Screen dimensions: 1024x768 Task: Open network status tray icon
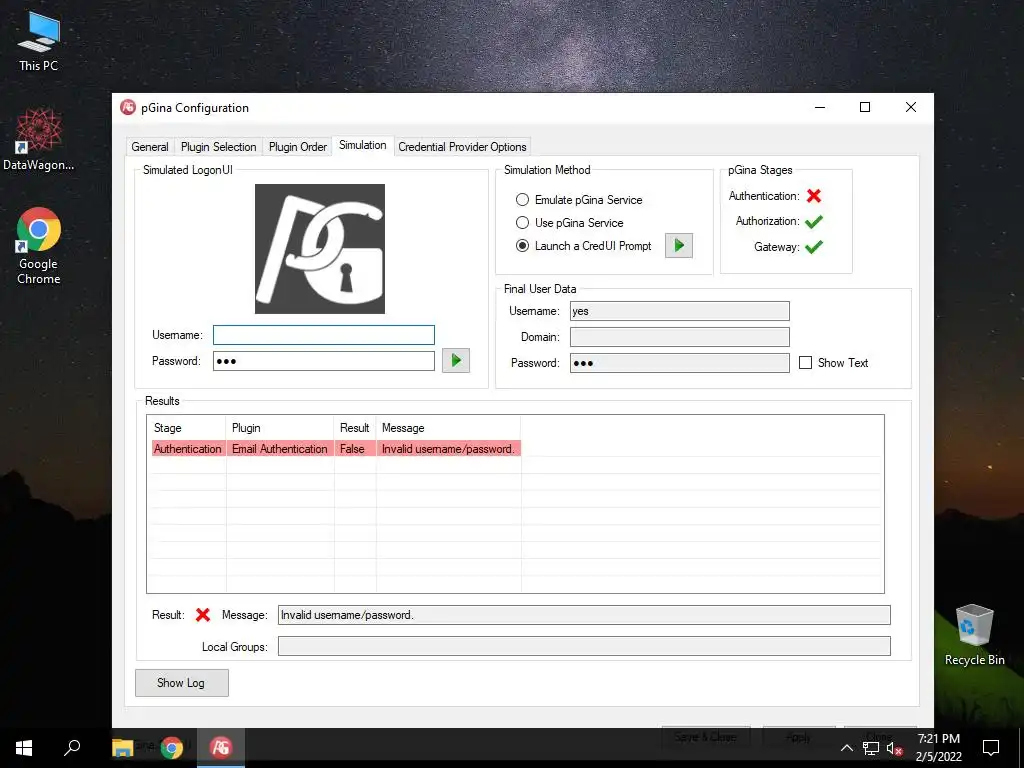(x=871, y=748)
